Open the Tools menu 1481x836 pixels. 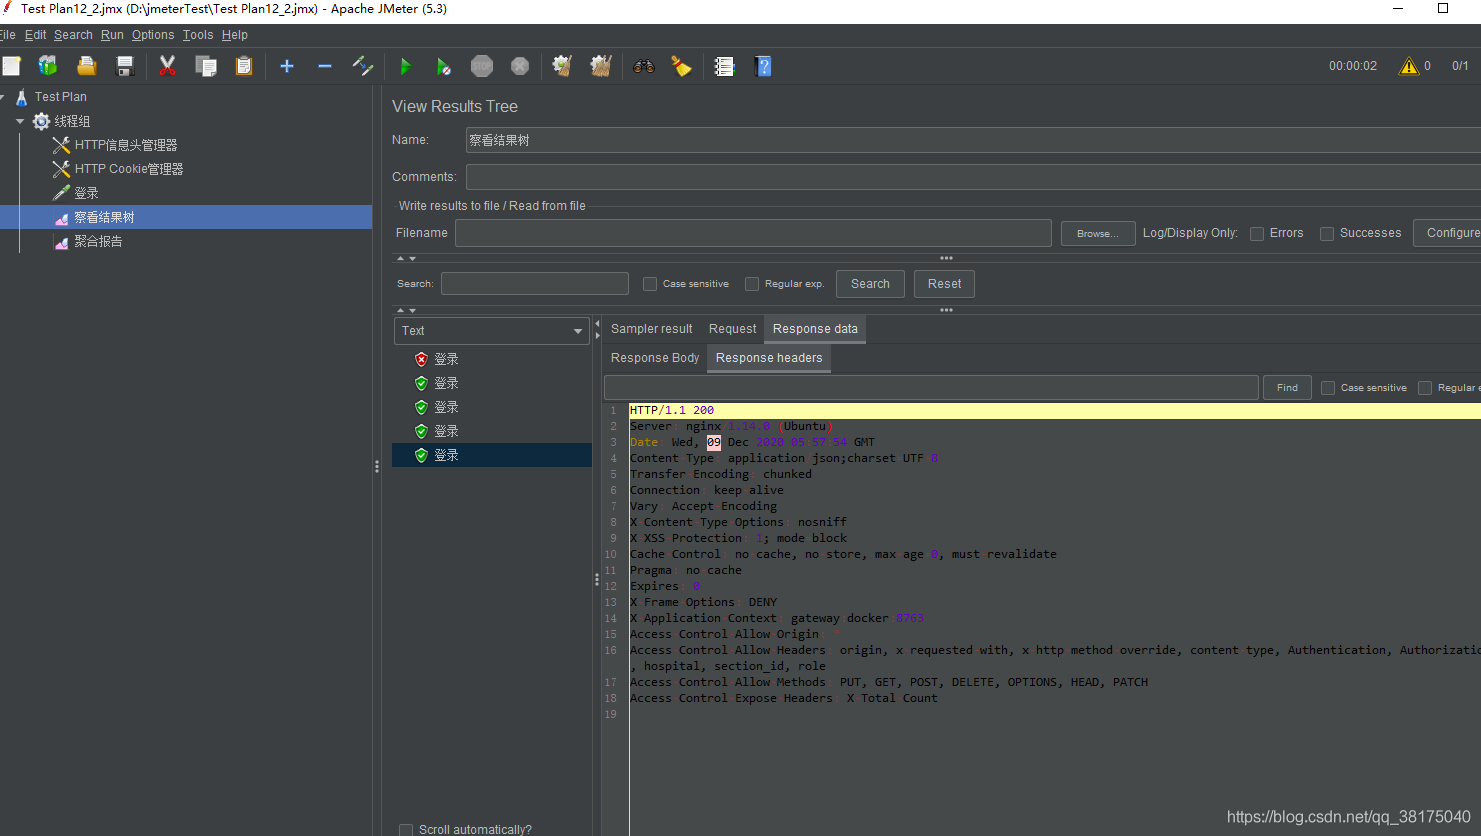click(198, 35)
